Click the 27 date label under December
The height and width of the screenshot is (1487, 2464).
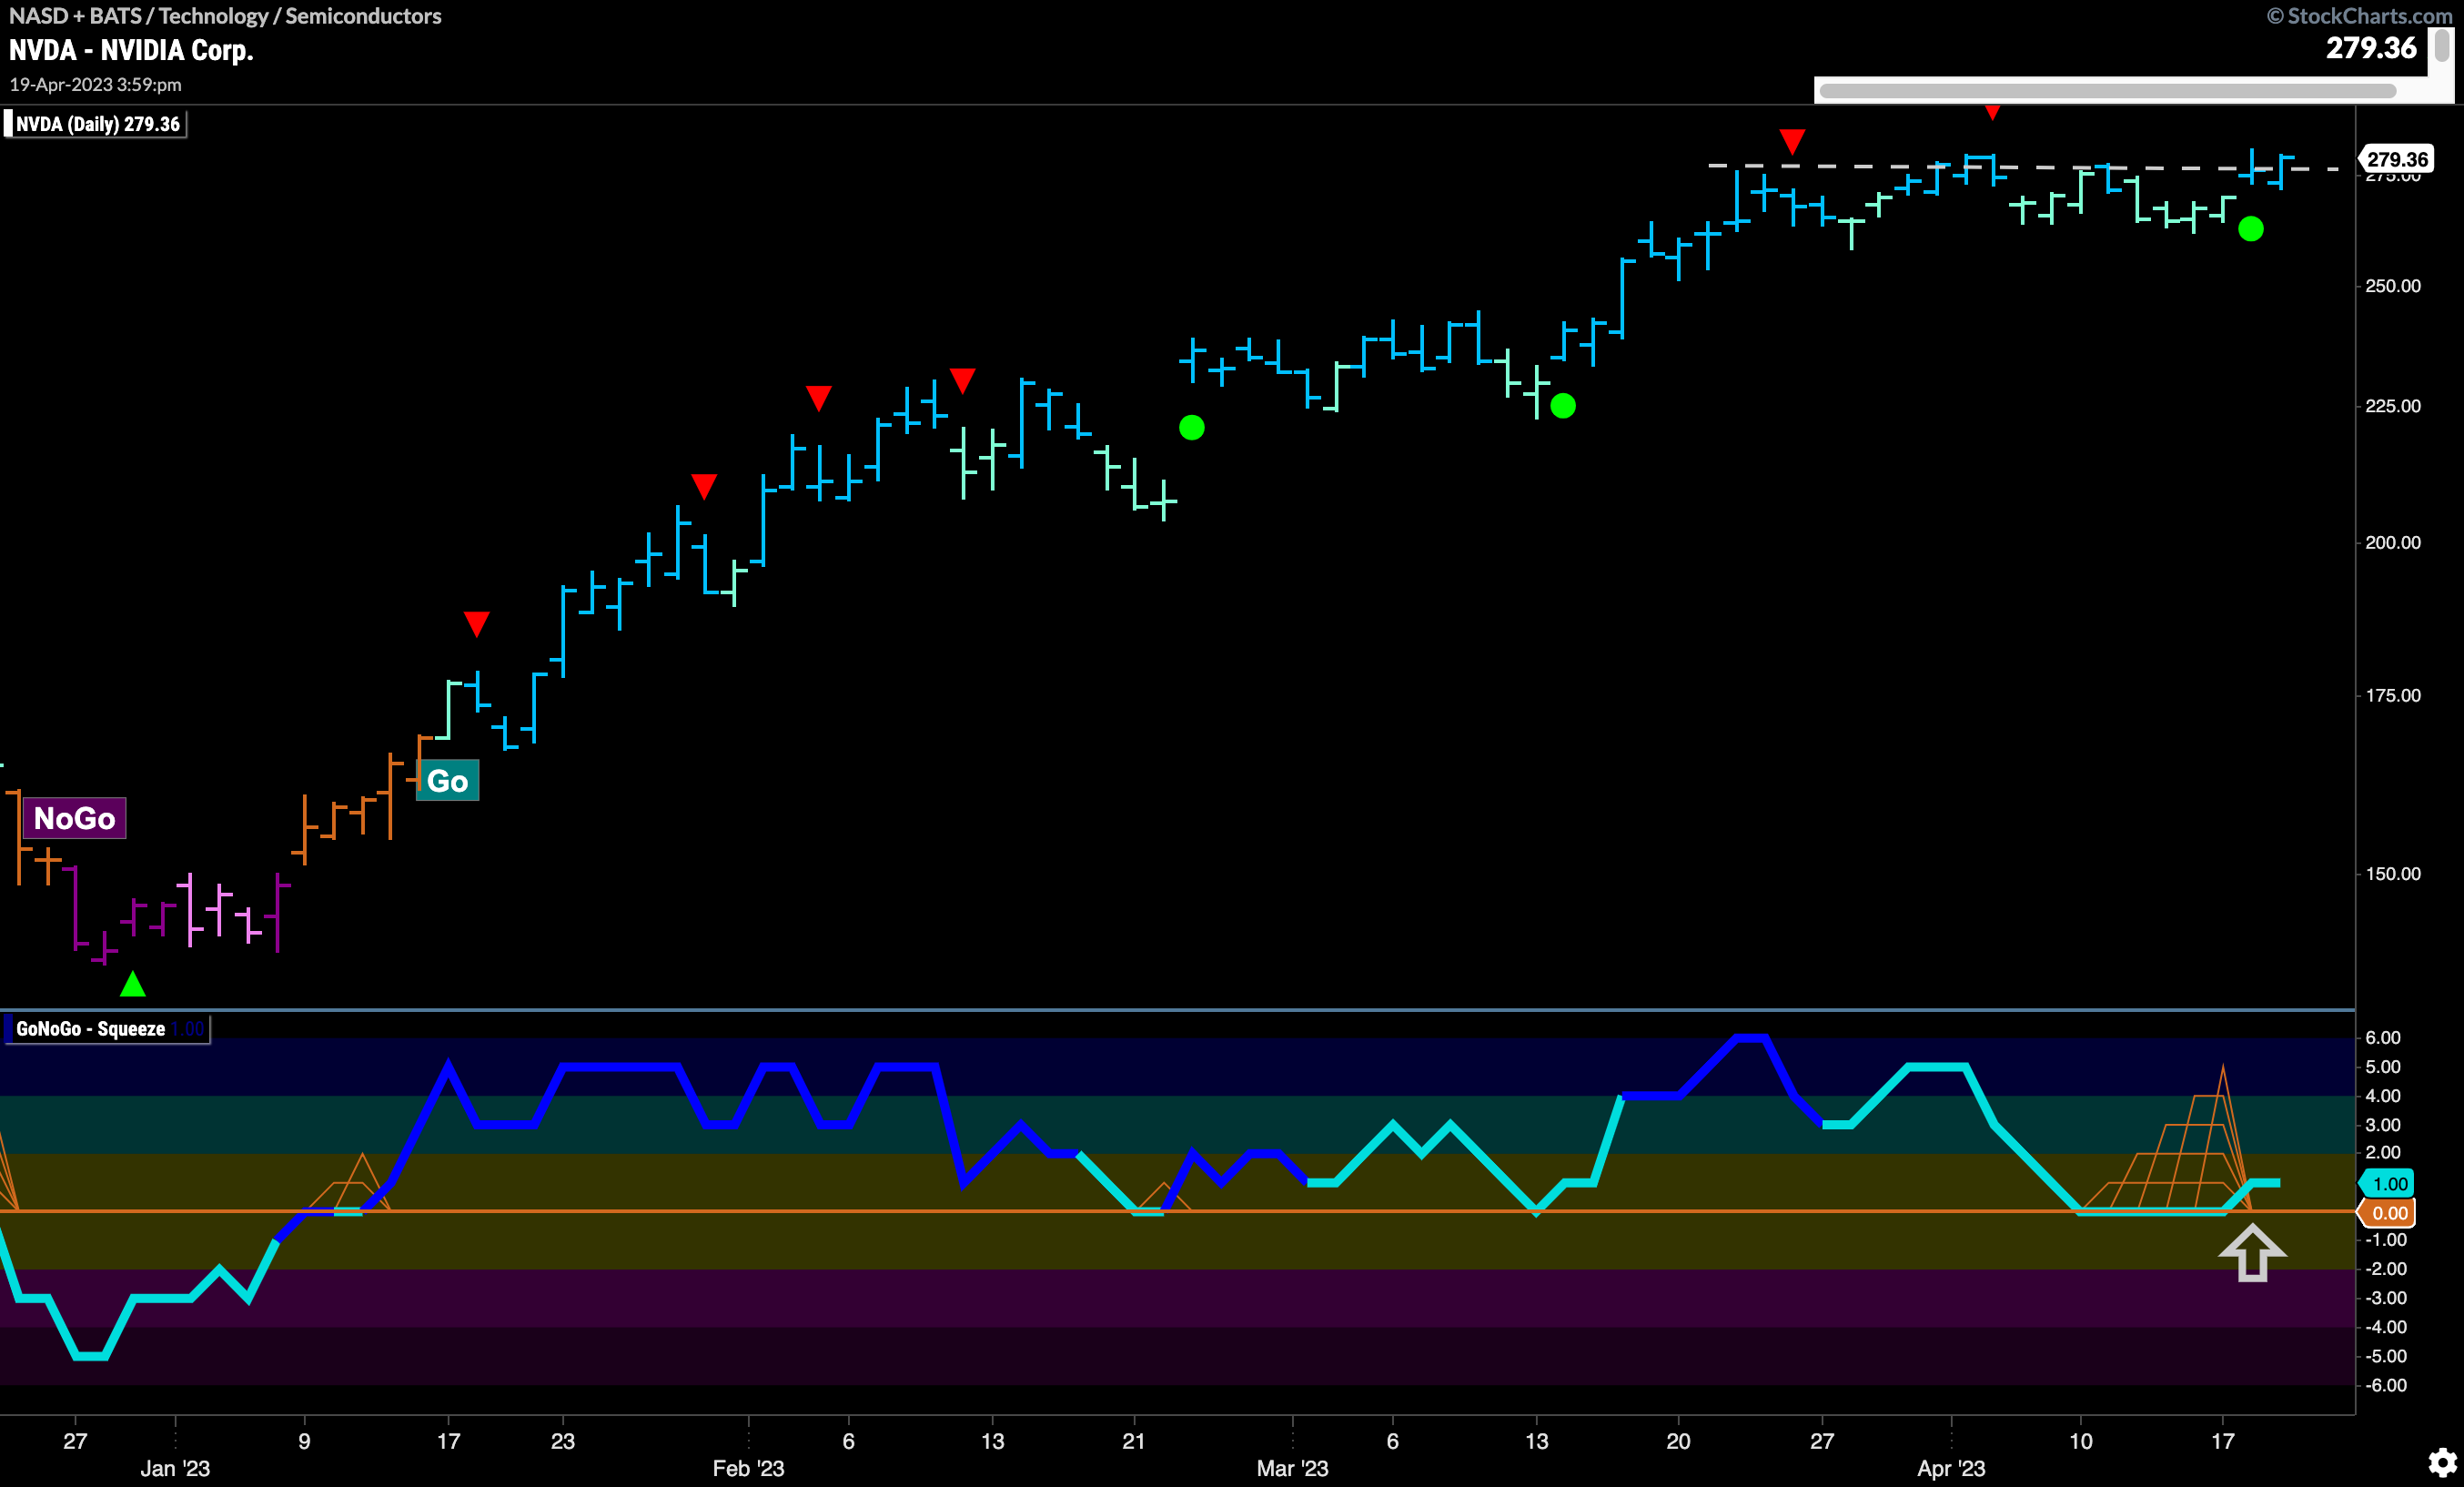tap(75, 1441)
